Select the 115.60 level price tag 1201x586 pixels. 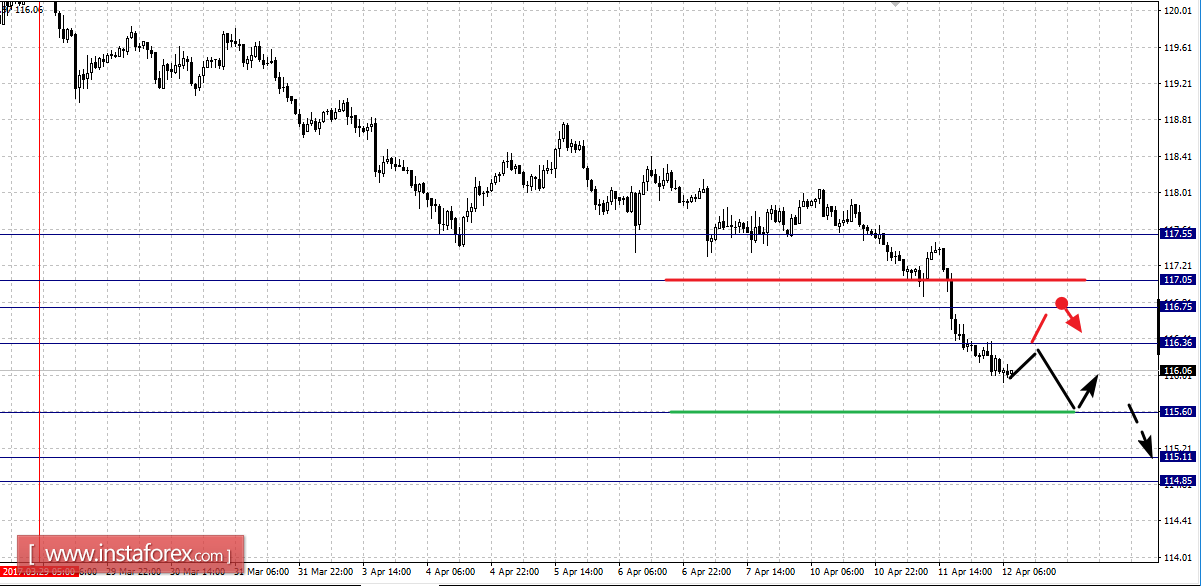tap(1177, 412)
